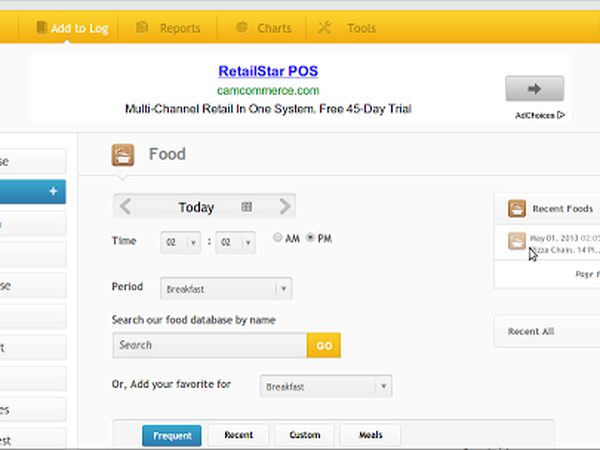Select the AM radio button
Image resolution: width=600 pixels, height=450 pixels.
277,238
